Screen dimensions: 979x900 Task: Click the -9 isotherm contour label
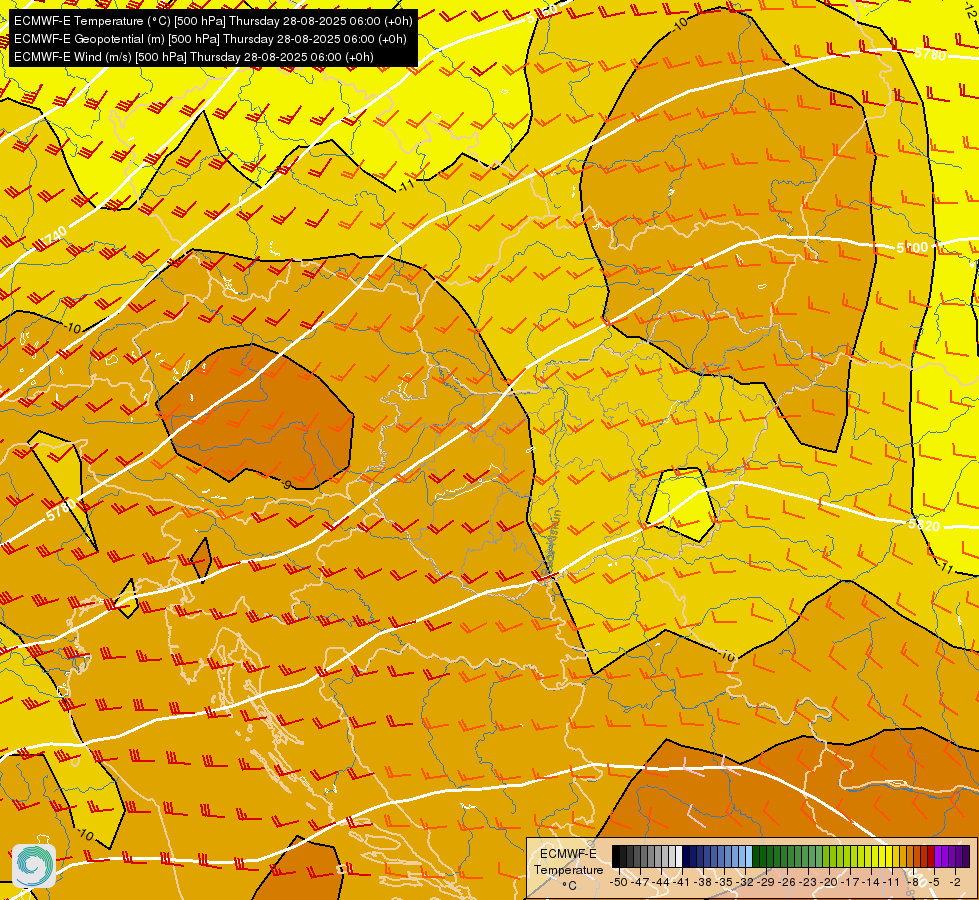pos(286,485)
